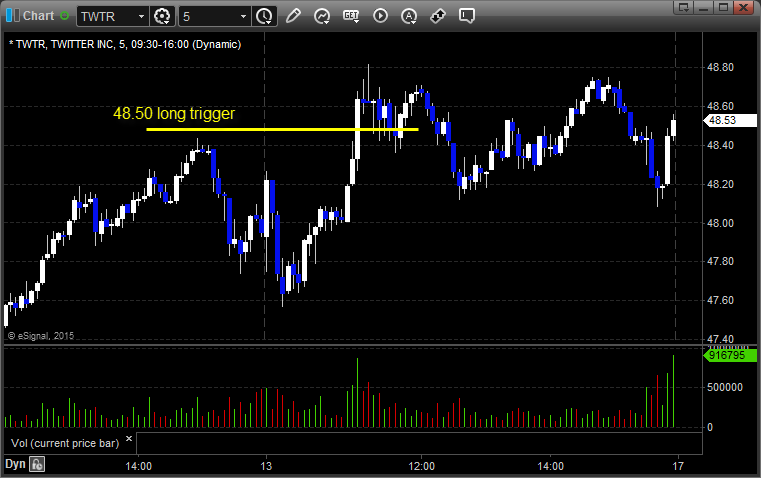Click the Dyn scaling label
This screenshot has height=478, width=761.
[x=15, y=464]
